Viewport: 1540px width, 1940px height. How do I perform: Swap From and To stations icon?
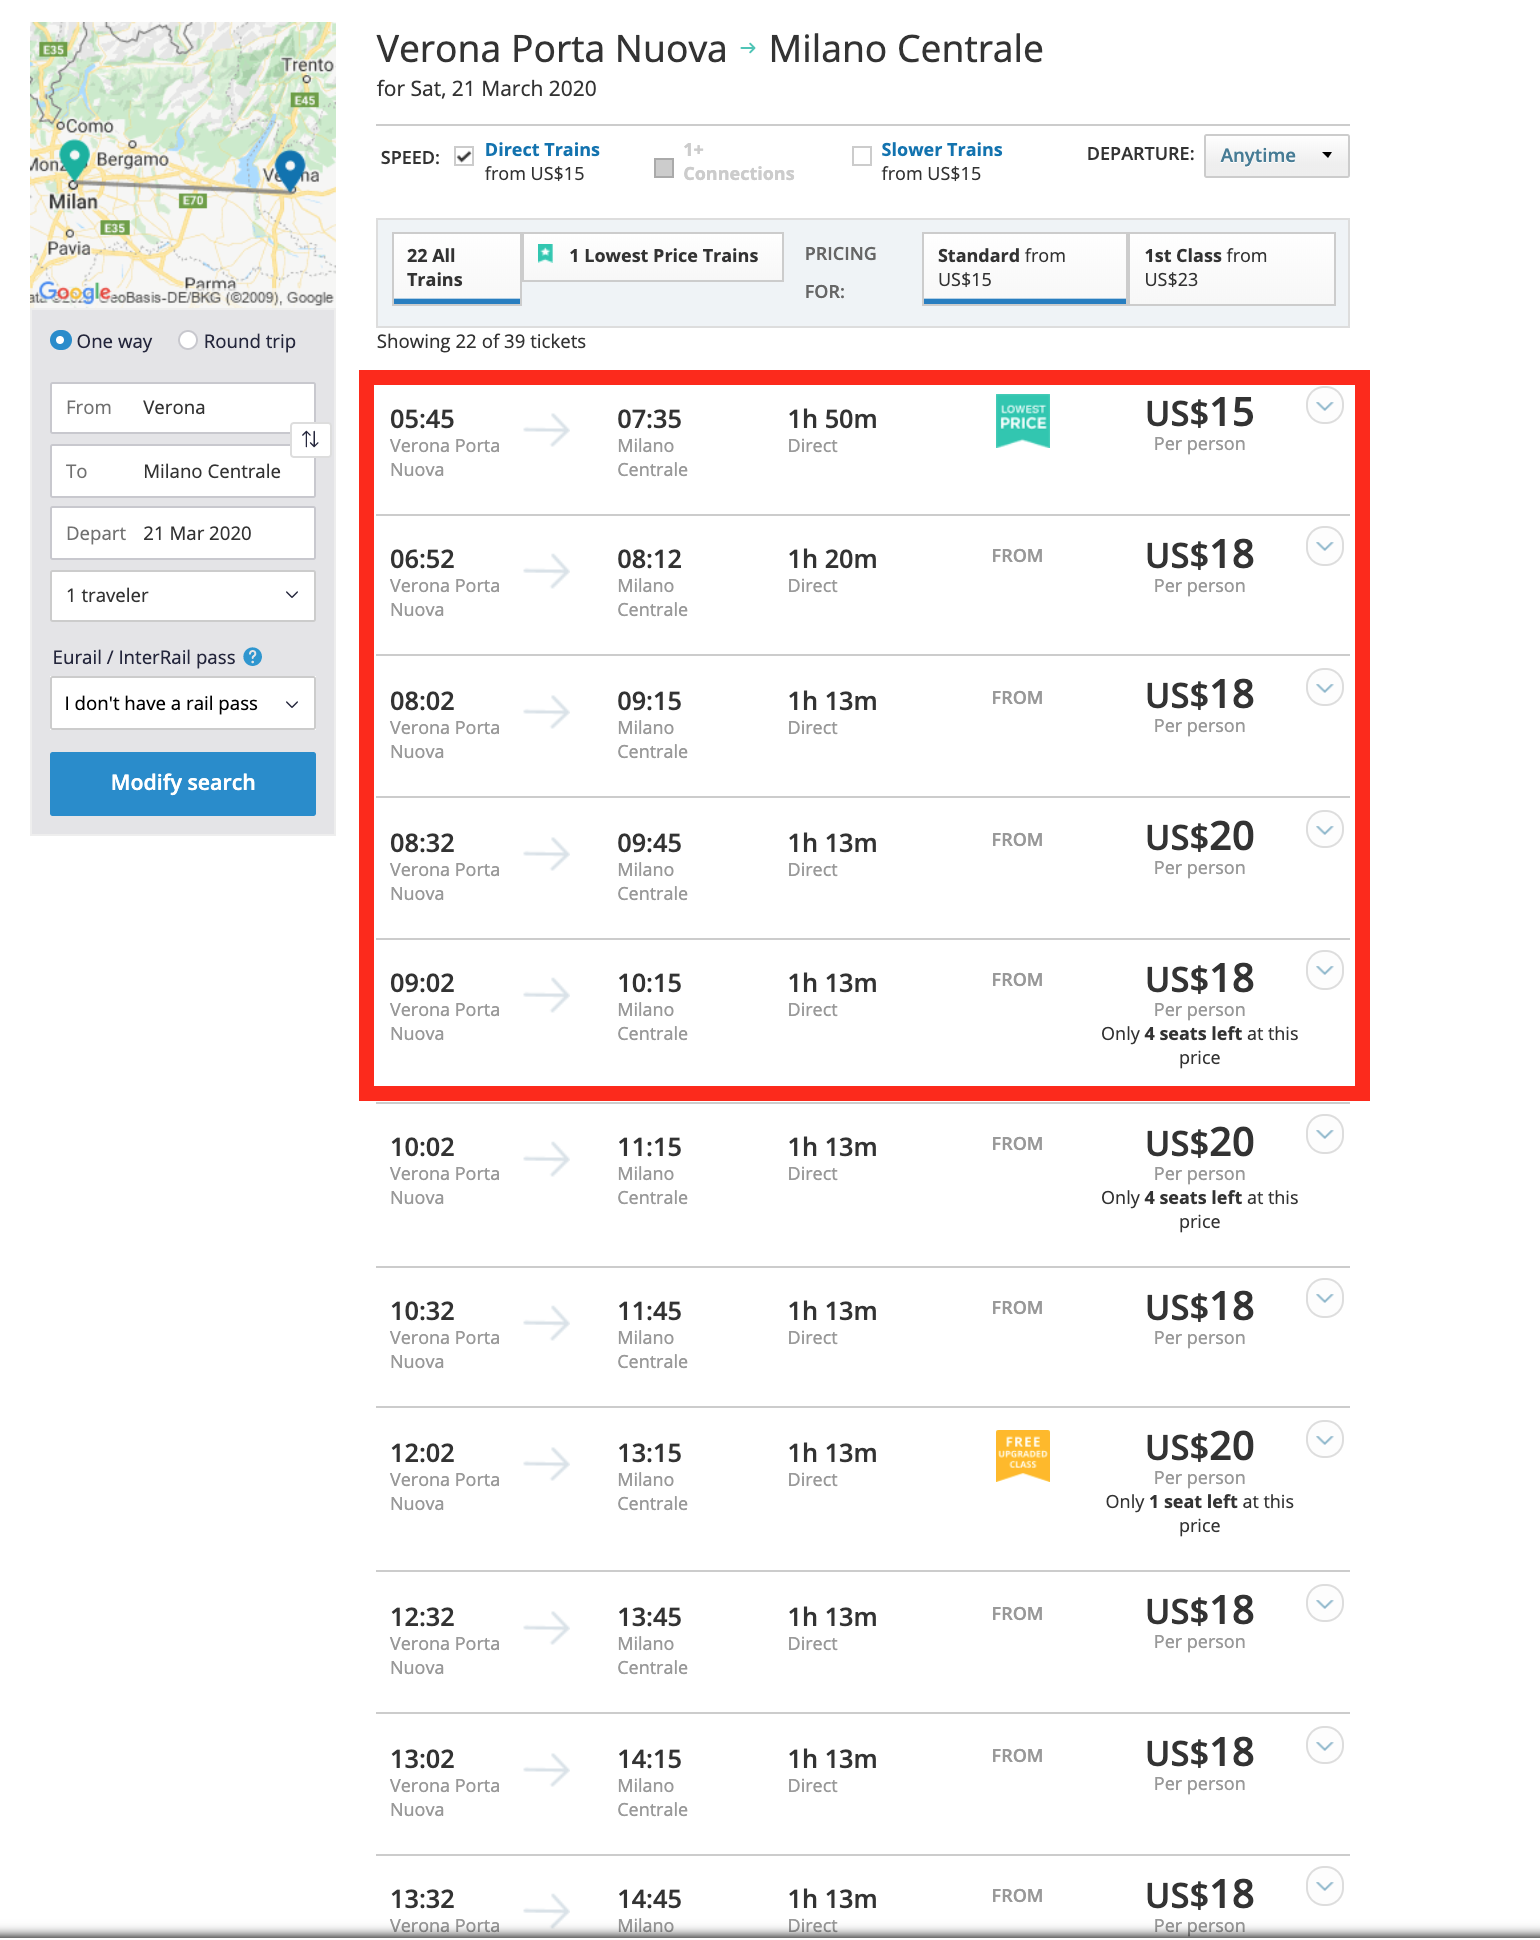click(310, 439)
